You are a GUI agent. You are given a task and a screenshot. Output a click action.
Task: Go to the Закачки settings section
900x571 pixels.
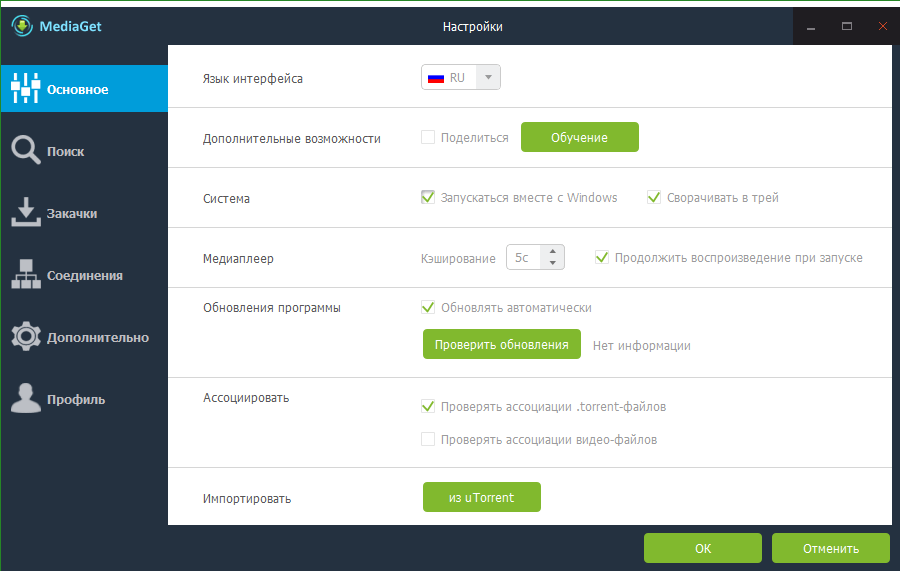[84, 213]
